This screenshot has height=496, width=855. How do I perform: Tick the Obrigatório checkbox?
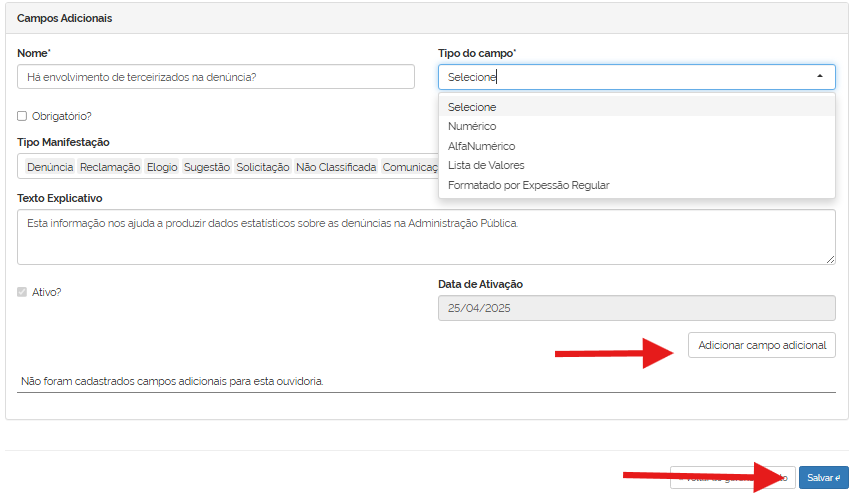[22, 116]
